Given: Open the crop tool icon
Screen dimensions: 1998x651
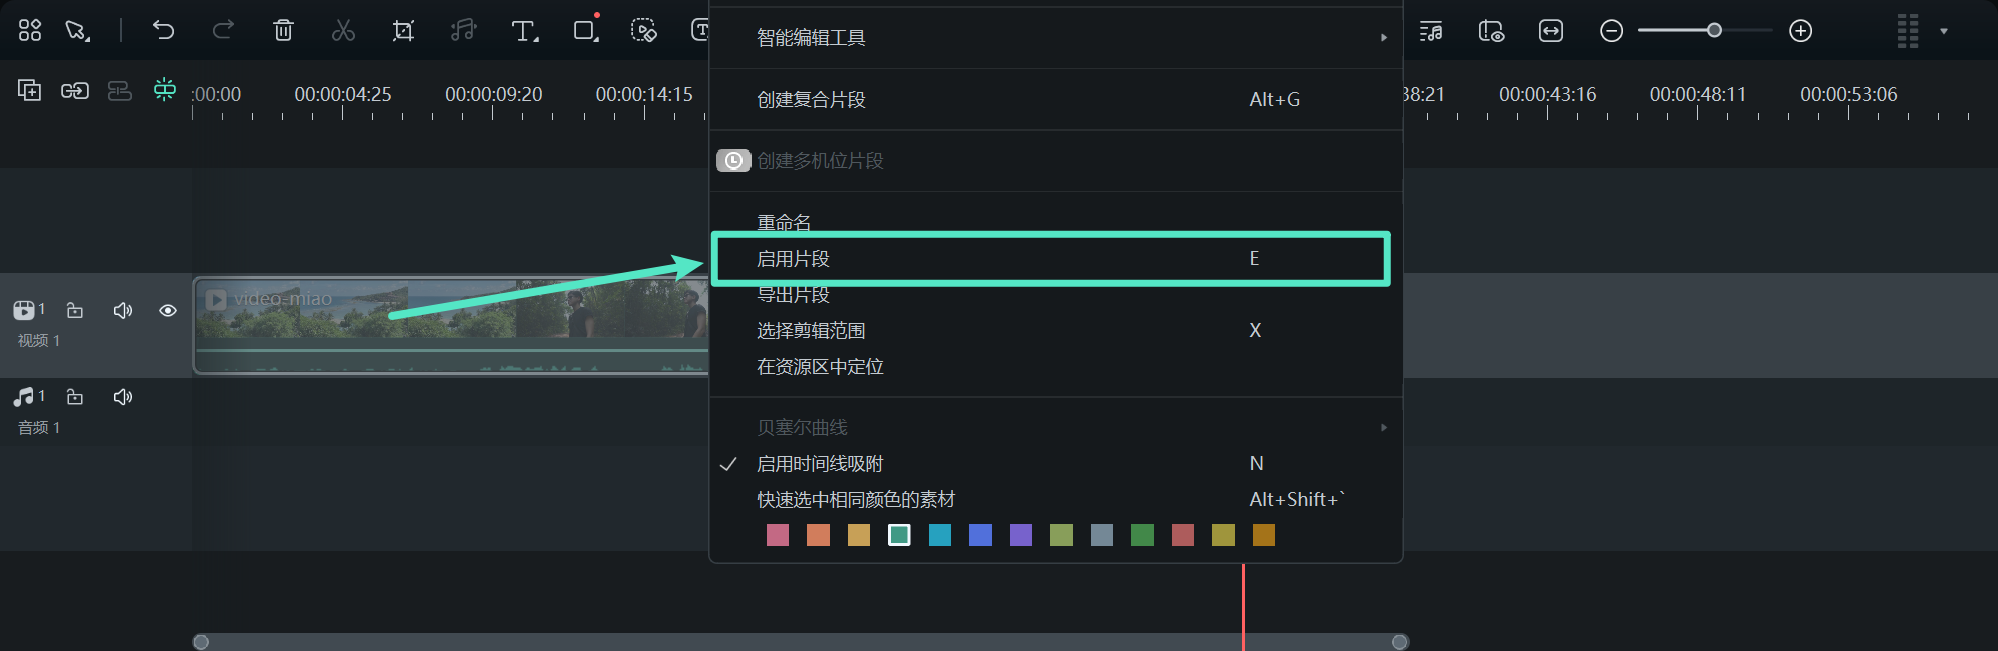Looking at the screenshot, I should point(403,30).
